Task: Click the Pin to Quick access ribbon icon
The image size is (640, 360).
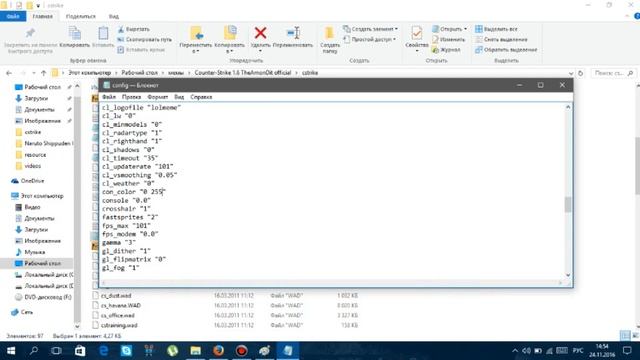Action: [x=30, y=33]
